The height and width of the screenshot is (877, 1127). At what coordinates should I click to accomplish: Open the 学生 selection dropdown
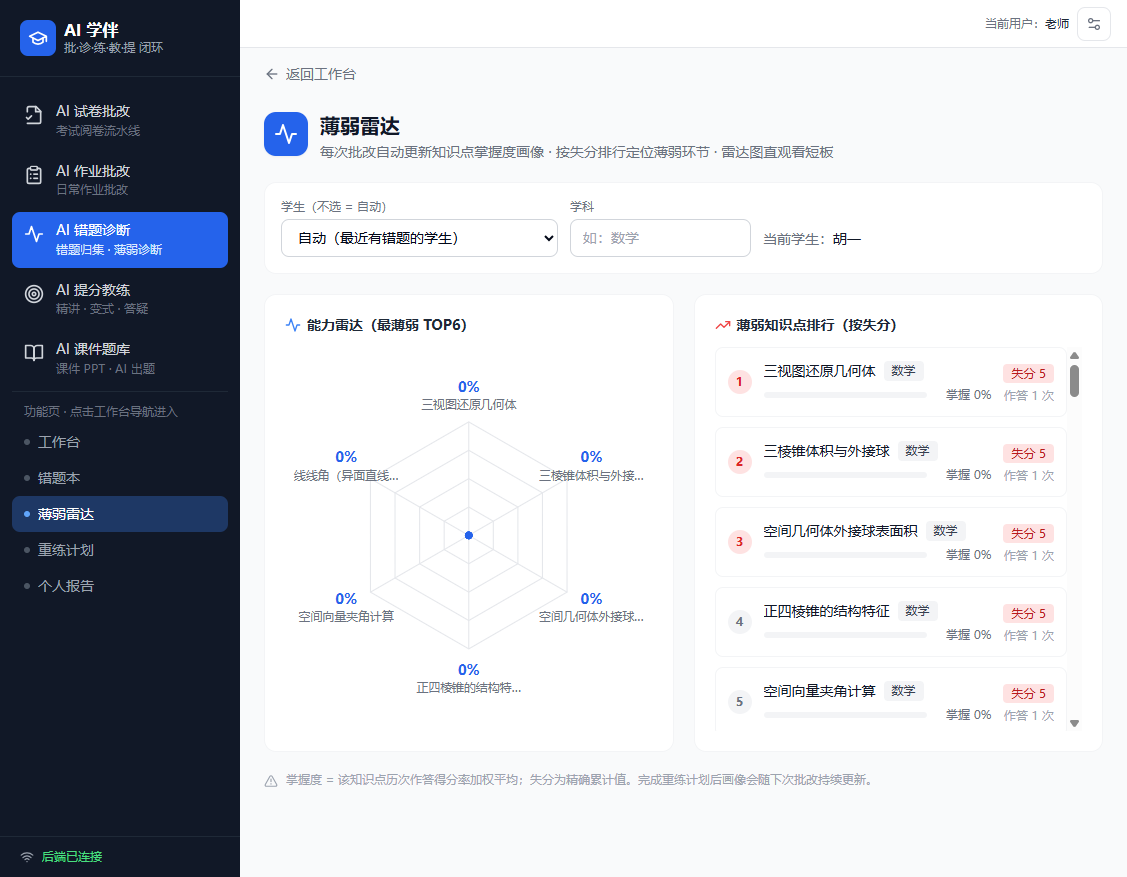pos(419,238)
